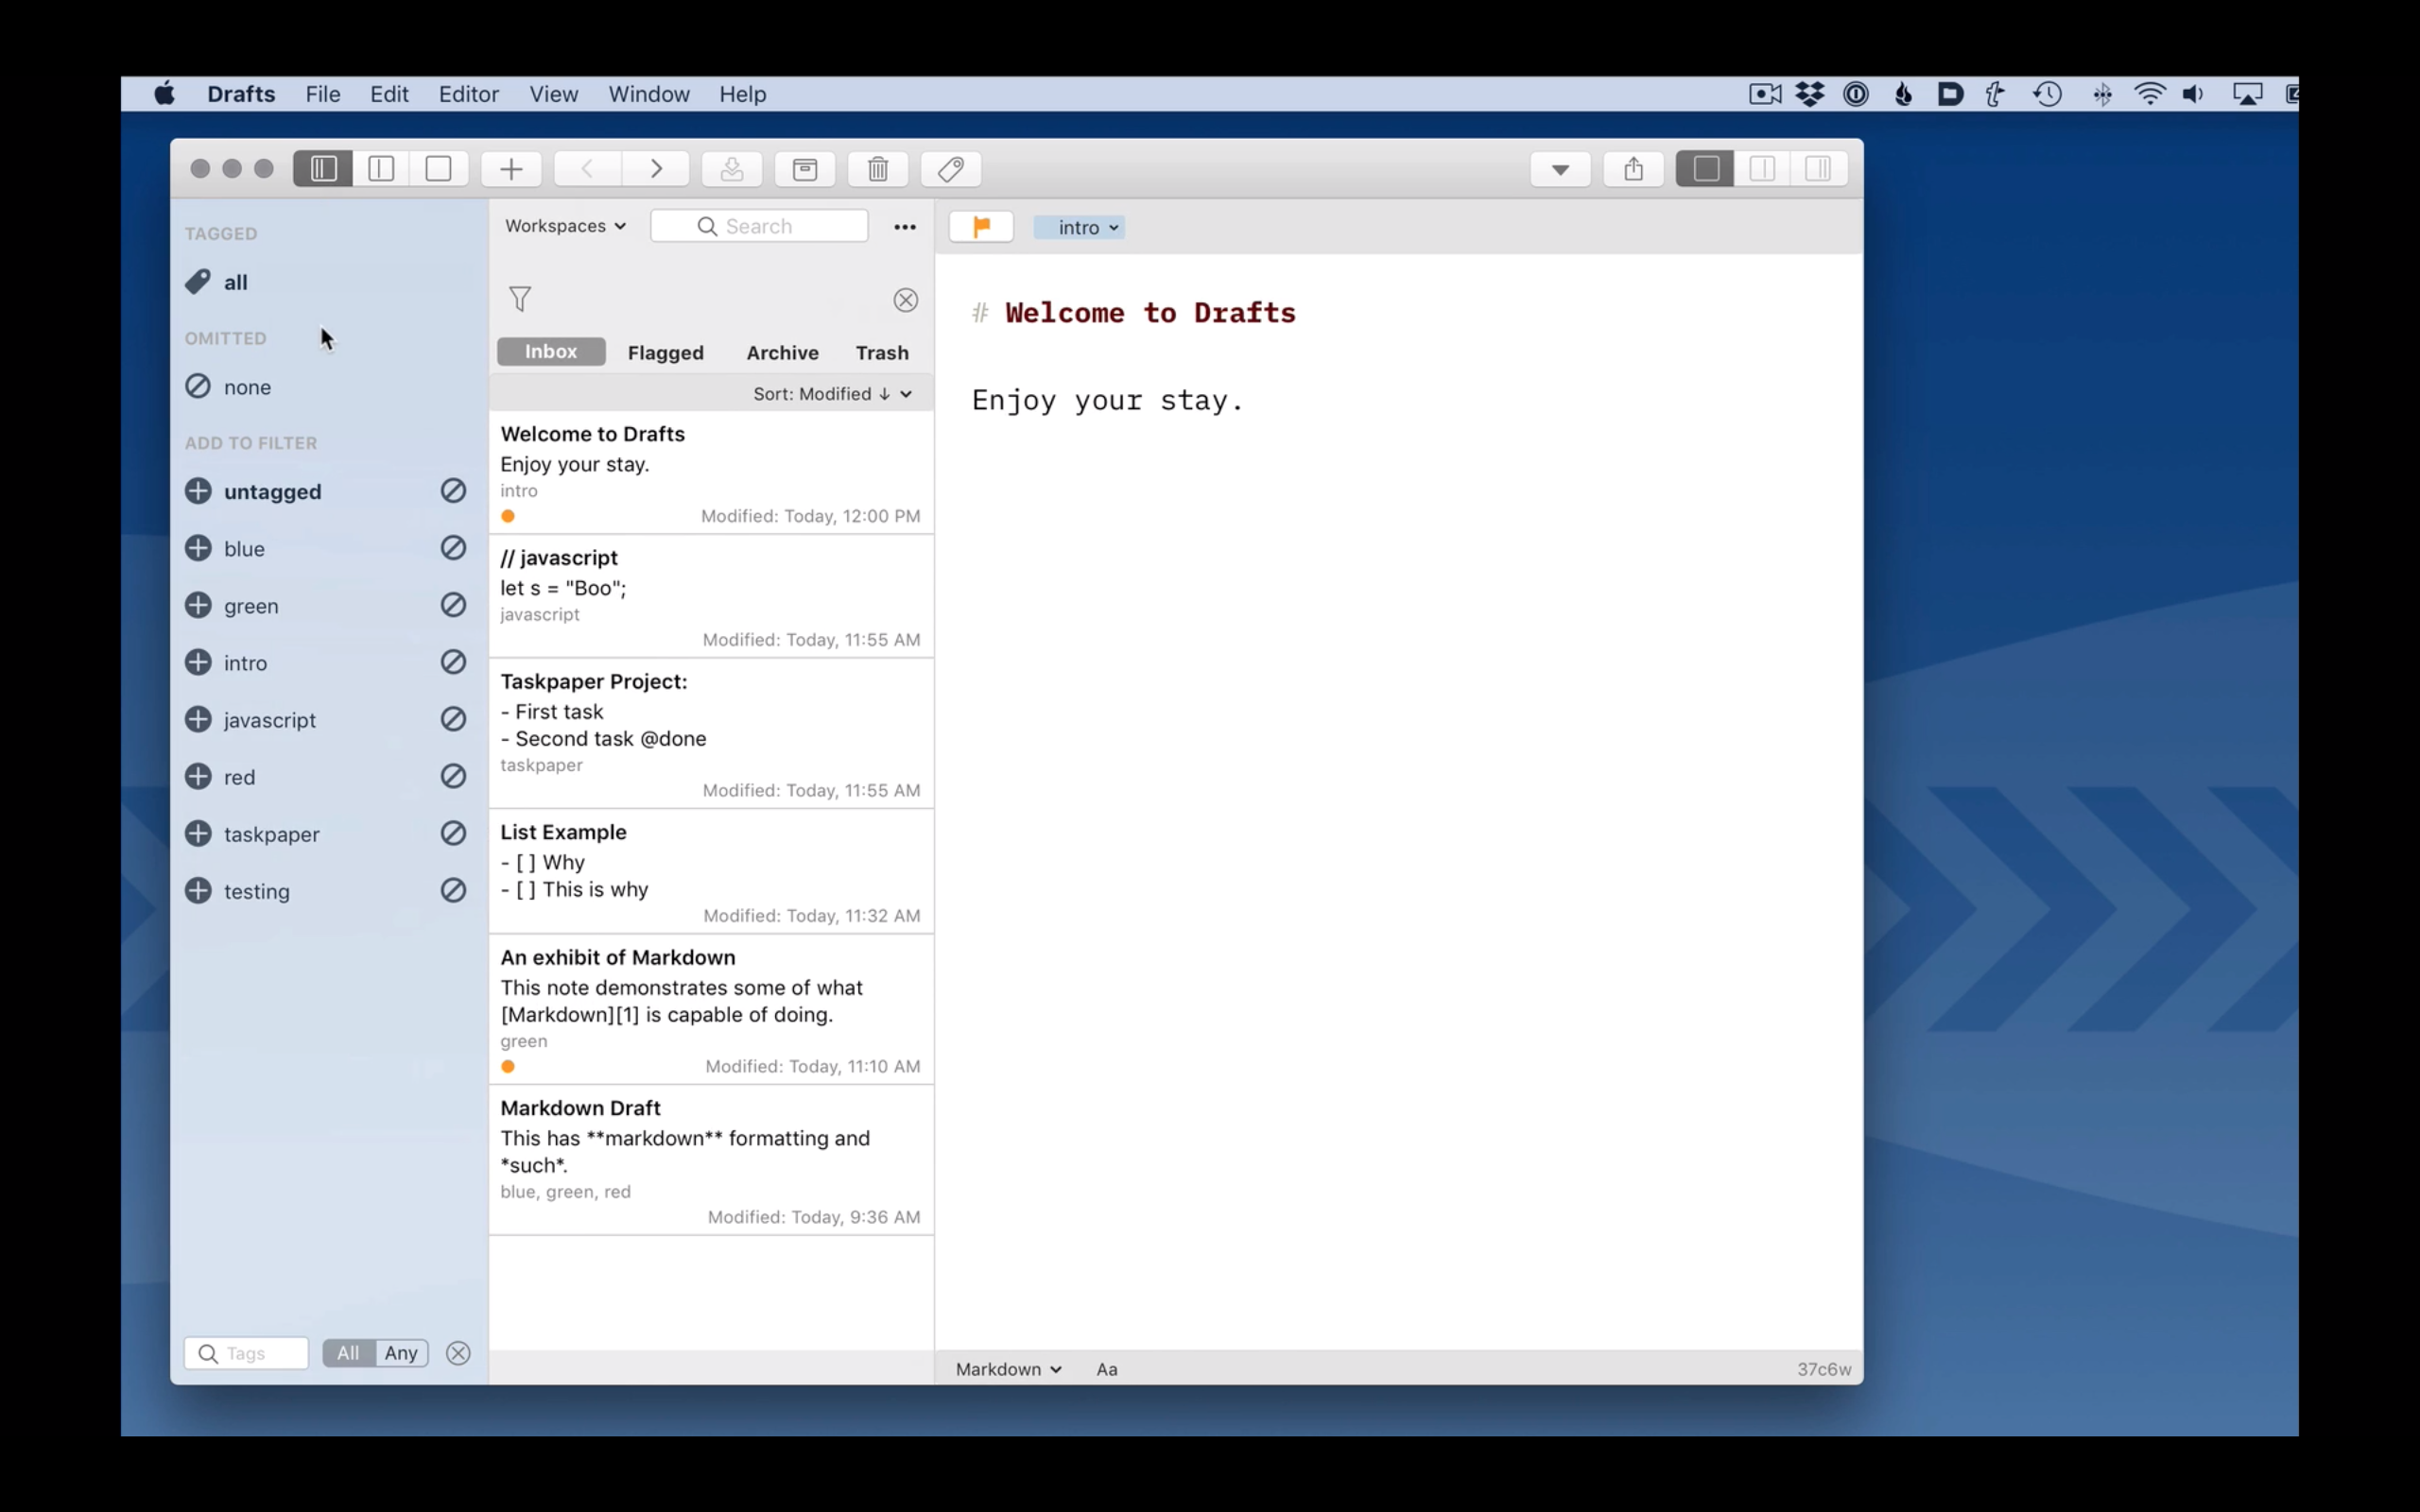Click the tag icon in toolbar
Image resolution: width=2420 pixels, height=1512 pixels.
coord(950,169)
